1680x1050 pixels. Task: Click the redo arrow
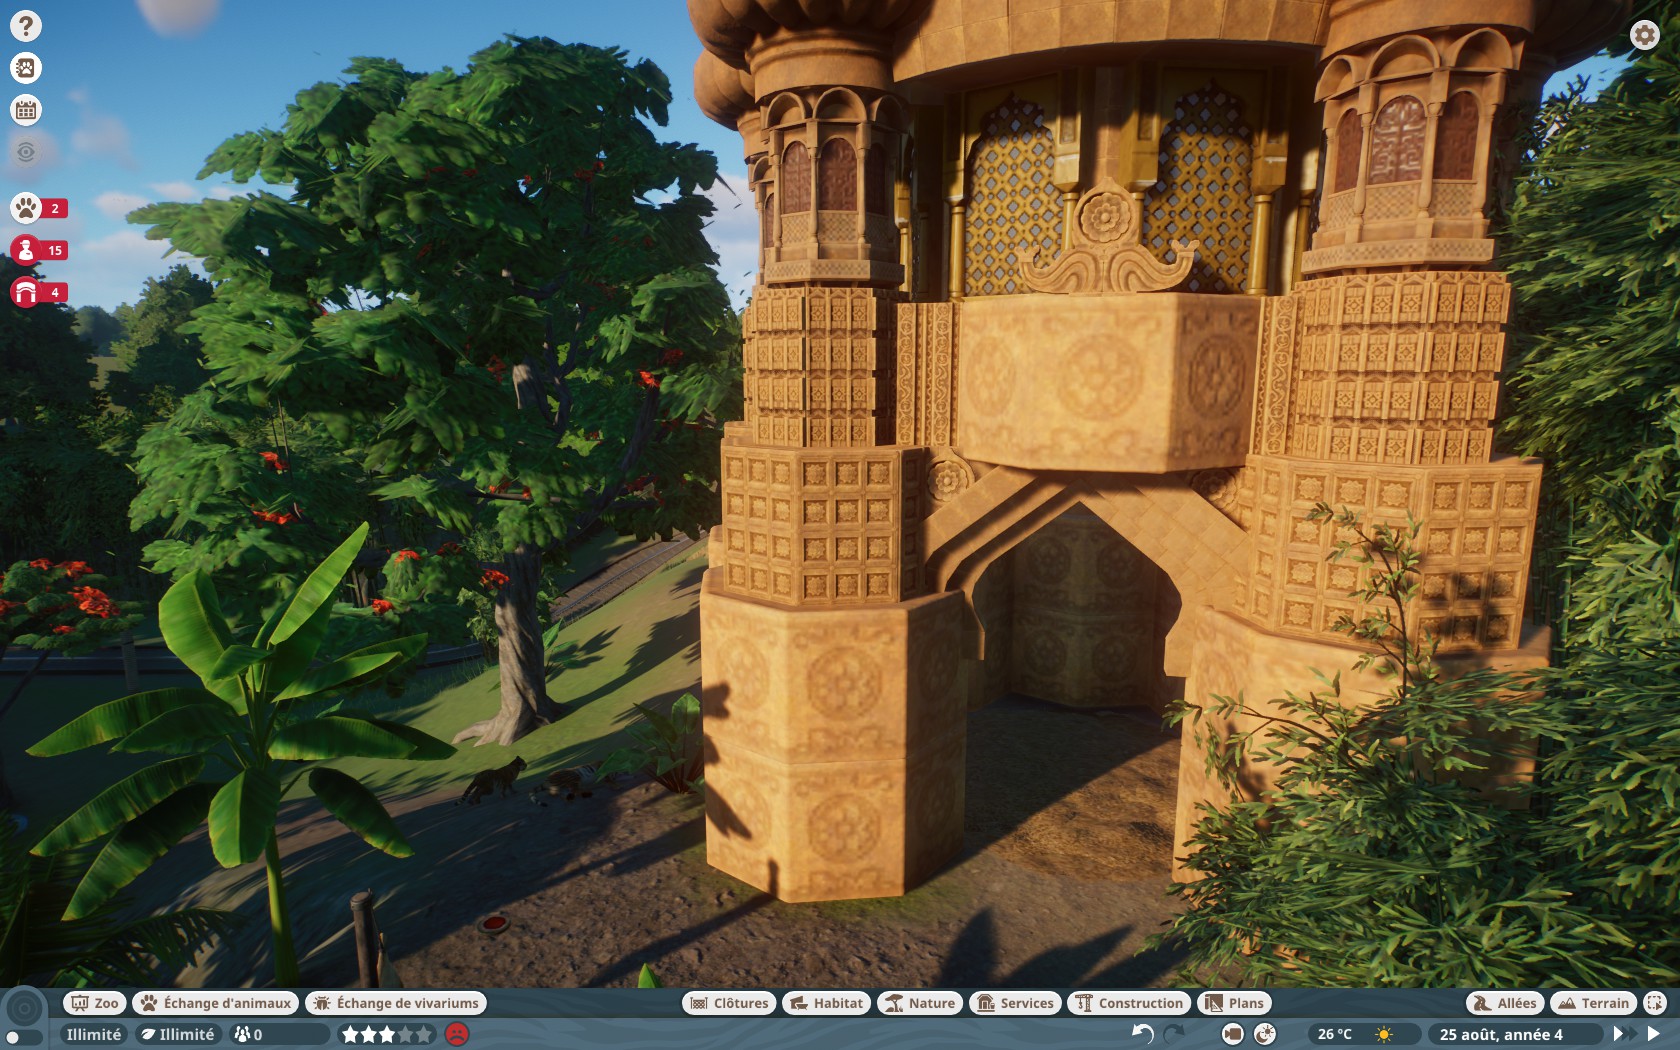coord(1174,1034)
